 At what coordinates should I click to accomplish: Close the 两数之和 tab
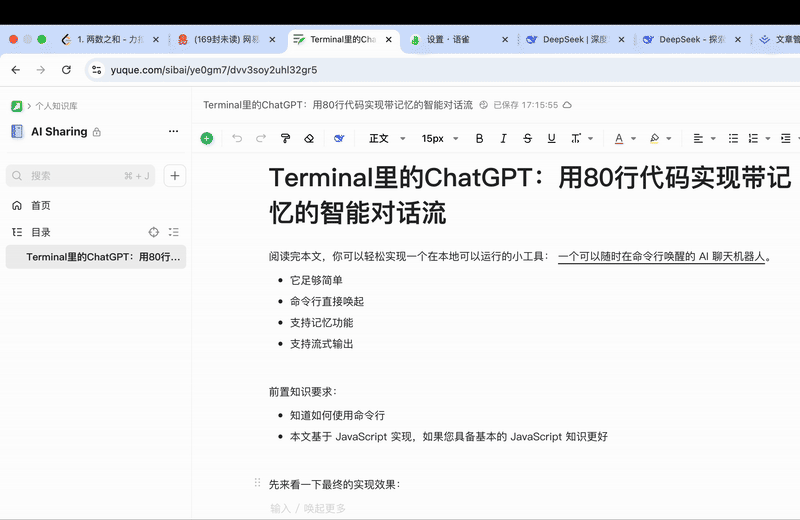point(156,39)
